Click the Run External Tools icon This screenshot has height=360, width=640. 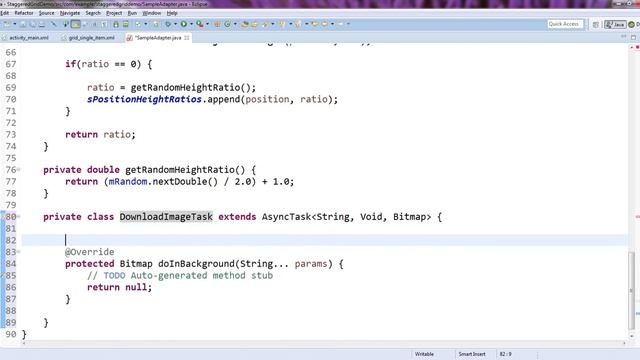point(200,24)
